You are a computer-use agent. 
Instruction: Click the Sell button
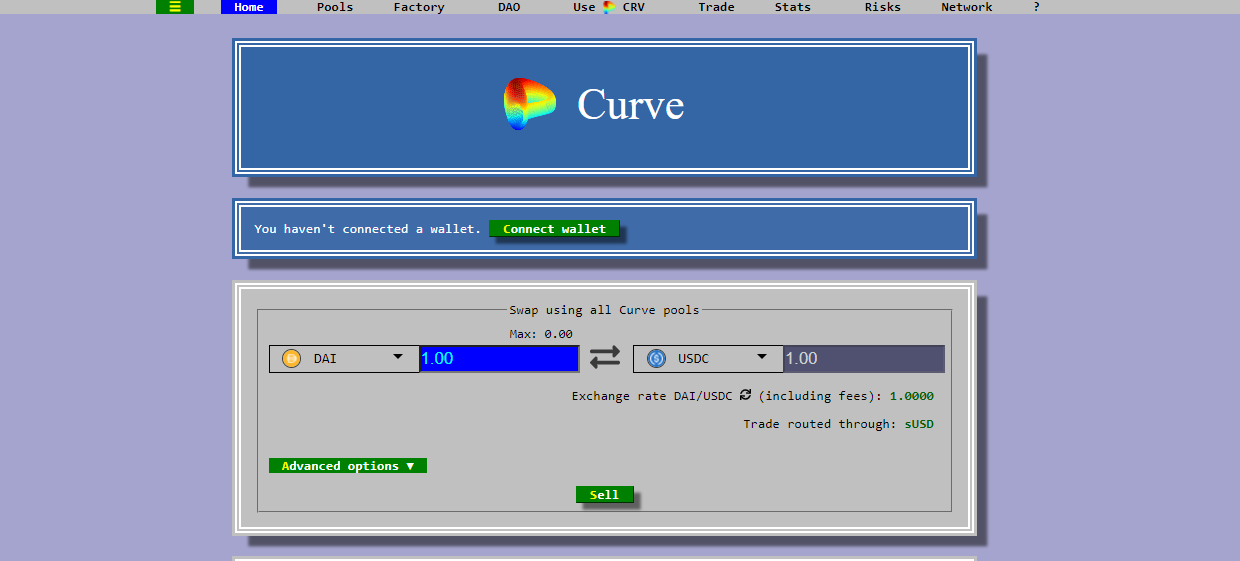pyautogui.click(x=604, y=494)
